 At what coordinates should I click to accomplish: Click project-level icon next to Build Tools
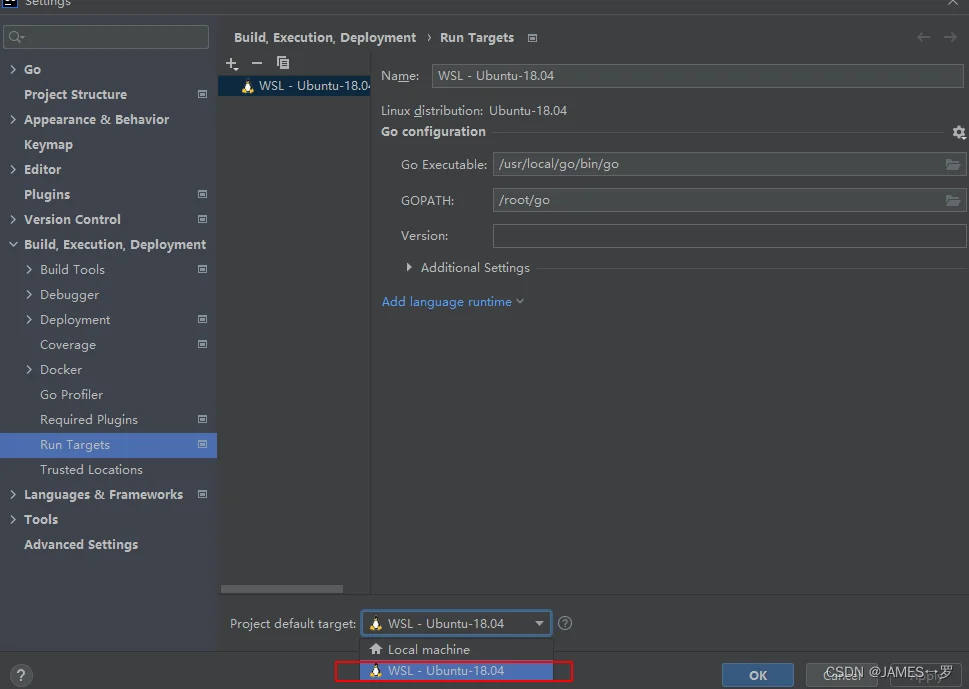(x=202, y=269)
